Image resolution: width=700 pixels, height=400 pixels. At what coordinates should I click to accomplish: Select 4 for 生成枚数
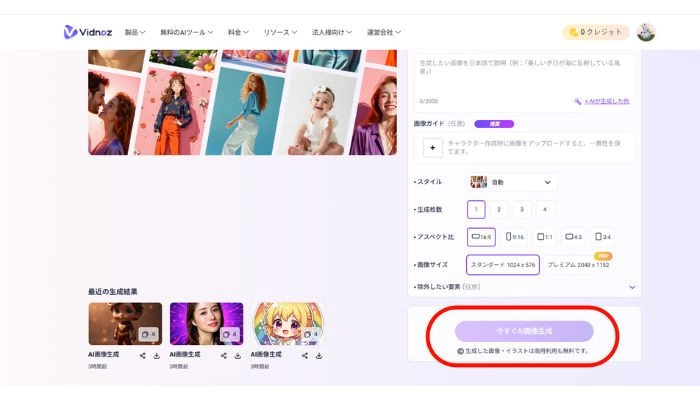(544, 209)
